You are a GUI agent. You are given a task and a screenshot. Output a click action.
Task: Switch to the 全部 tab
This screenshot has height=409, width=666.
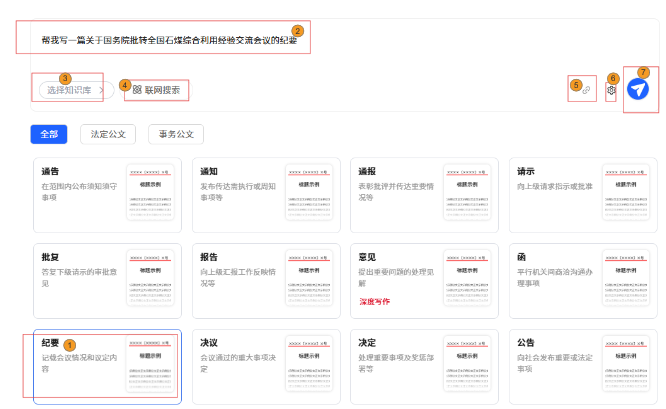[49, 134]
